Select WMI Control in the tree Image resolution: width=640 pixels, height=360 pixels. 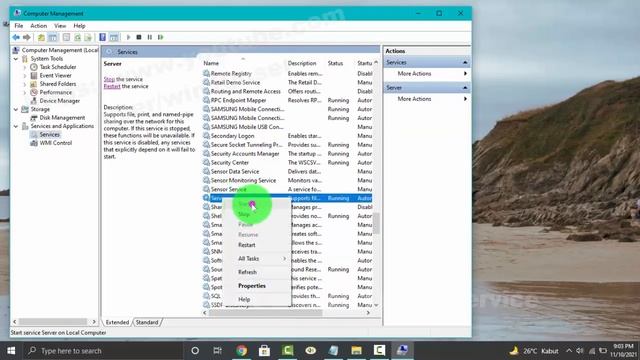click(x=56, y=143)
